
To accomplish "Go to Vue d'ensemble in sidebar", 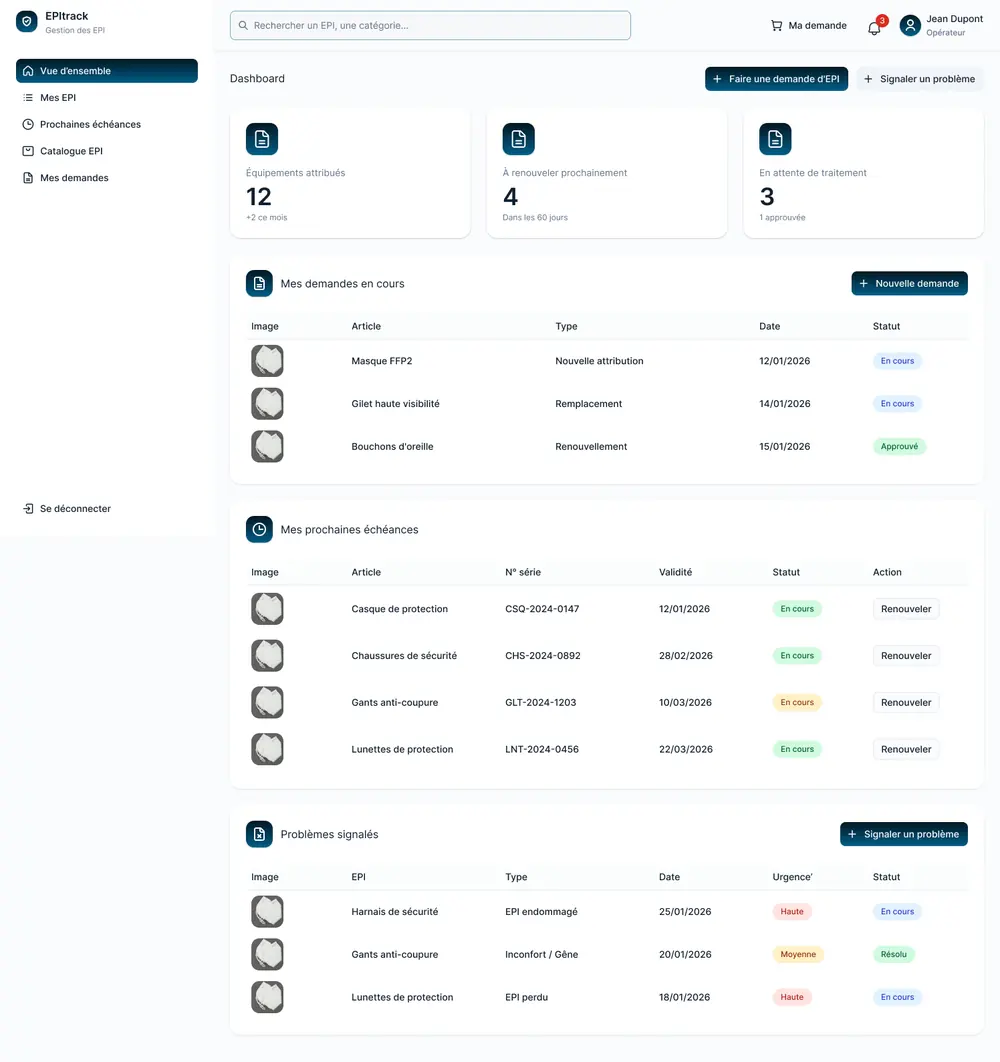I will click(x=107, y=71).
